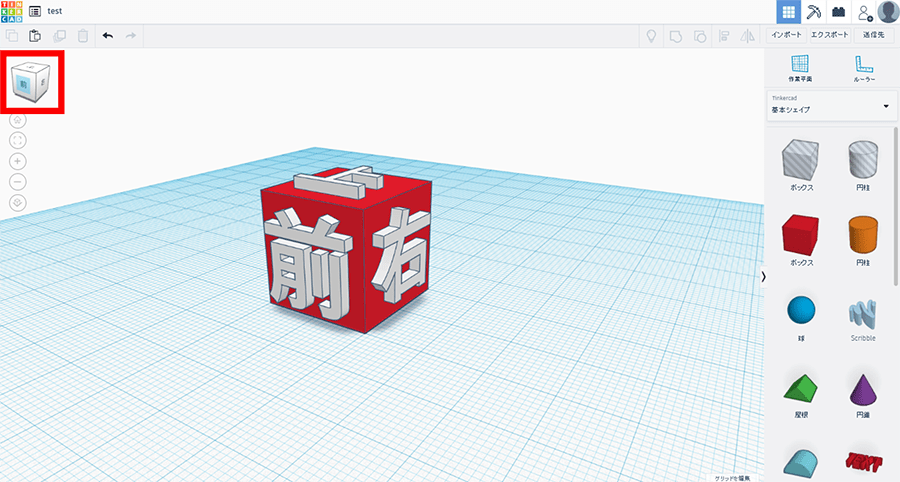Image resolution: width=900 pixels, height=482 pixels.
Task: Toggle perspective/orthographic view button
Action: click(x=18, y=203)
